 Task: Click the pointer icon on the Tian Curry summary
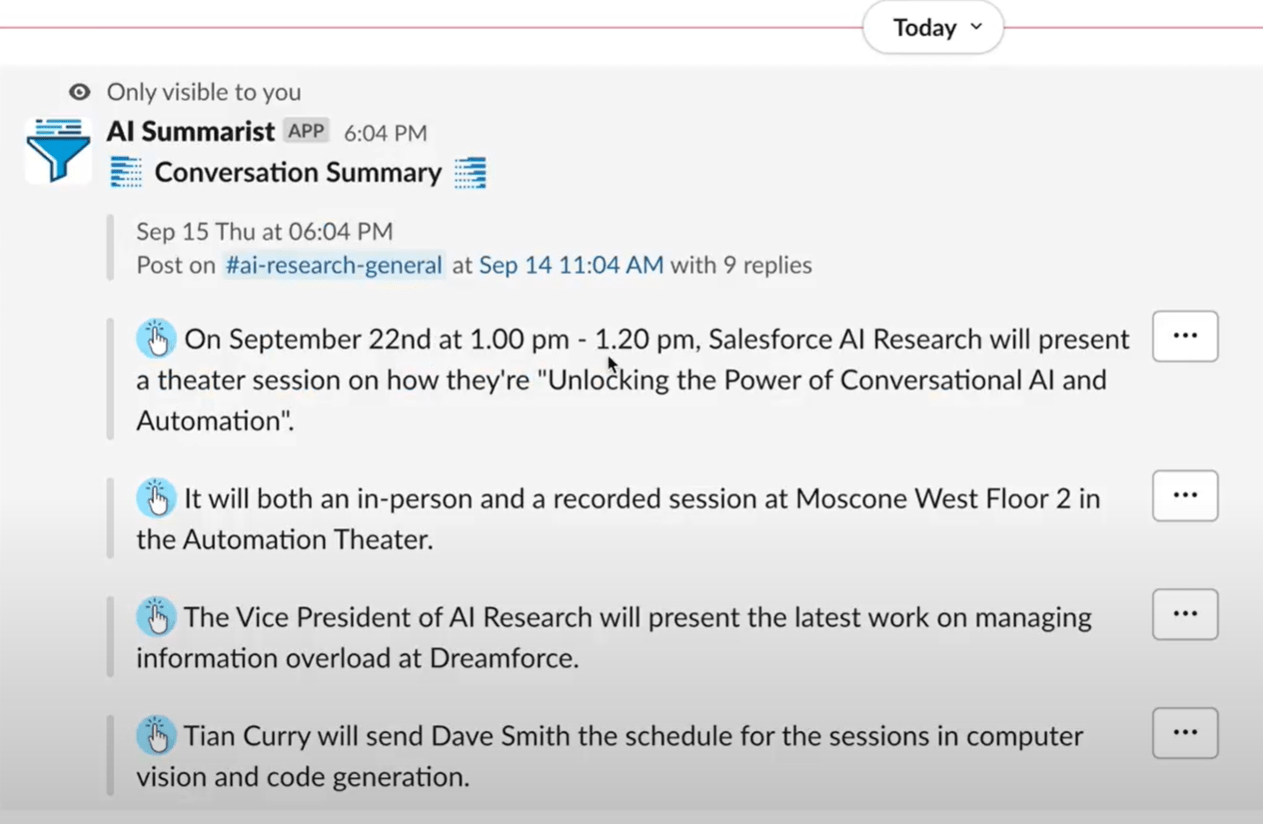(156, 736)
